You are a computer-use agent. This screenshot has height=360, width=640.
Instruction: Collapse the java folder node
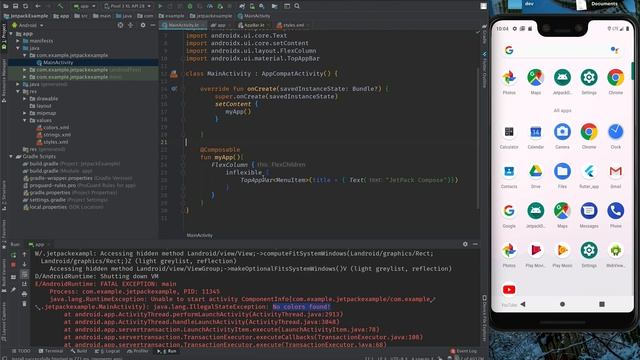[18, 48]
